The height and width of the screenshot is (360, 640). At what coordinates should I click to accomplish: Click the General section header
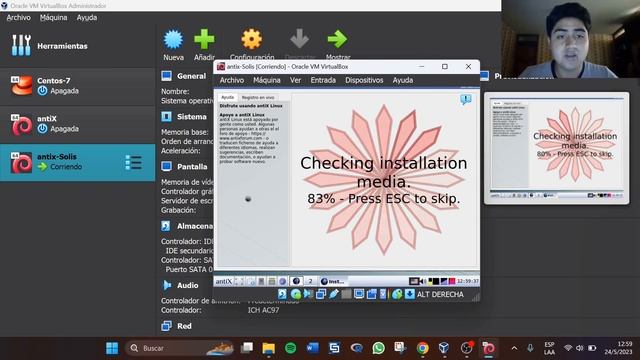(191, 76)
